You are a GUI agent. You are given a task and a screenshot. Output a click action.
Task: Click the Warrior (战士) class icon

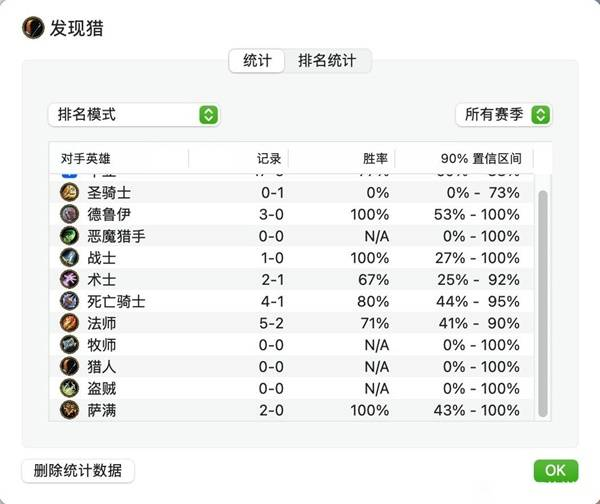click(x=69, y=258)
